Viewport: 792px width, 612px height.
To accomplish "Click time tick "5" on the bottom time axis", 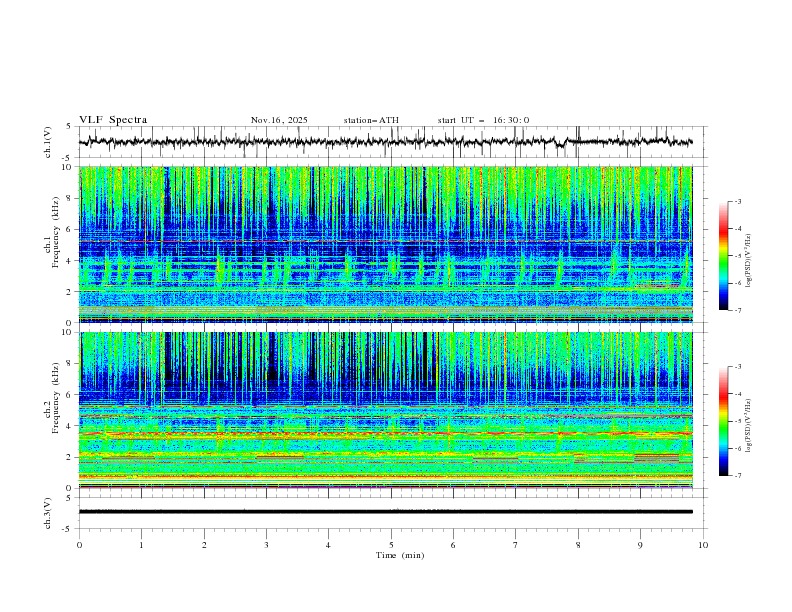I will pyautogui.click(x=391, y=545).
